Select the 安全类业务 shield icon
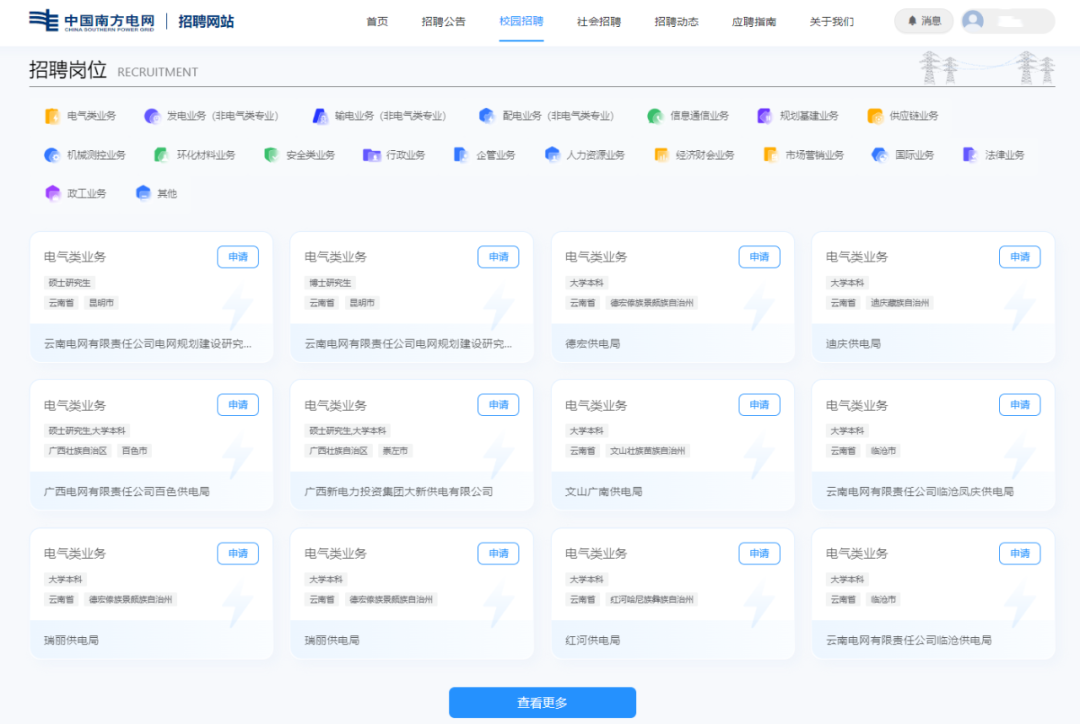 pyautogui.click(x=271, y=155)
